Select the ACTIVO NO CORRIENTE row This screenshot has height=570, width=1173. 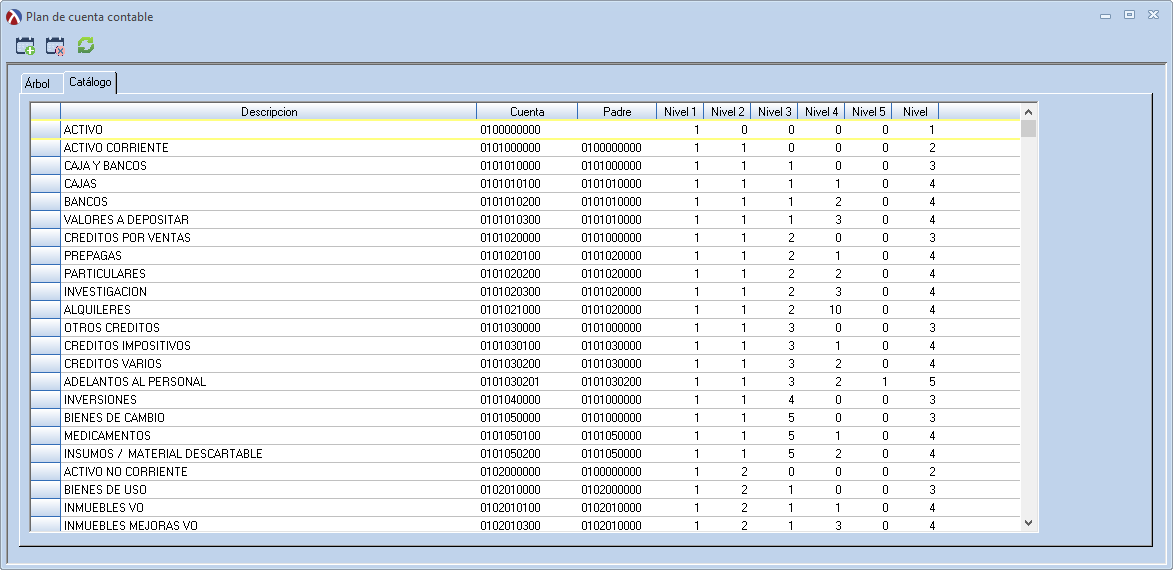[525, 471]
